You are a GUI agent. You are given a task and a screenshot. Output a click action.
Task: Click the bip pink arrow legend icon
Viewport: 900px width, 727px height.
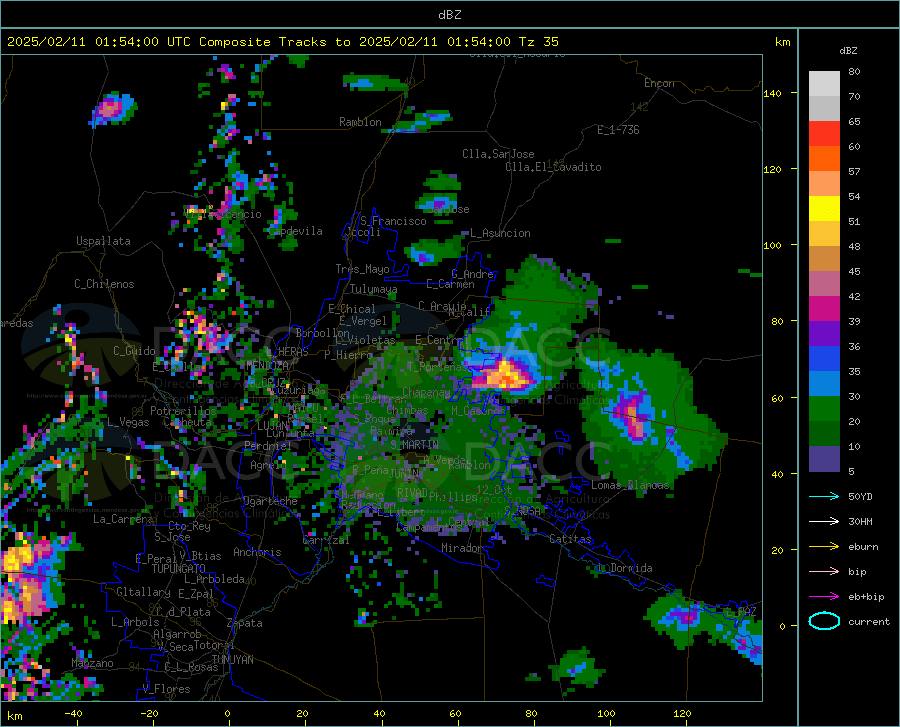click(x=824, y=572)
